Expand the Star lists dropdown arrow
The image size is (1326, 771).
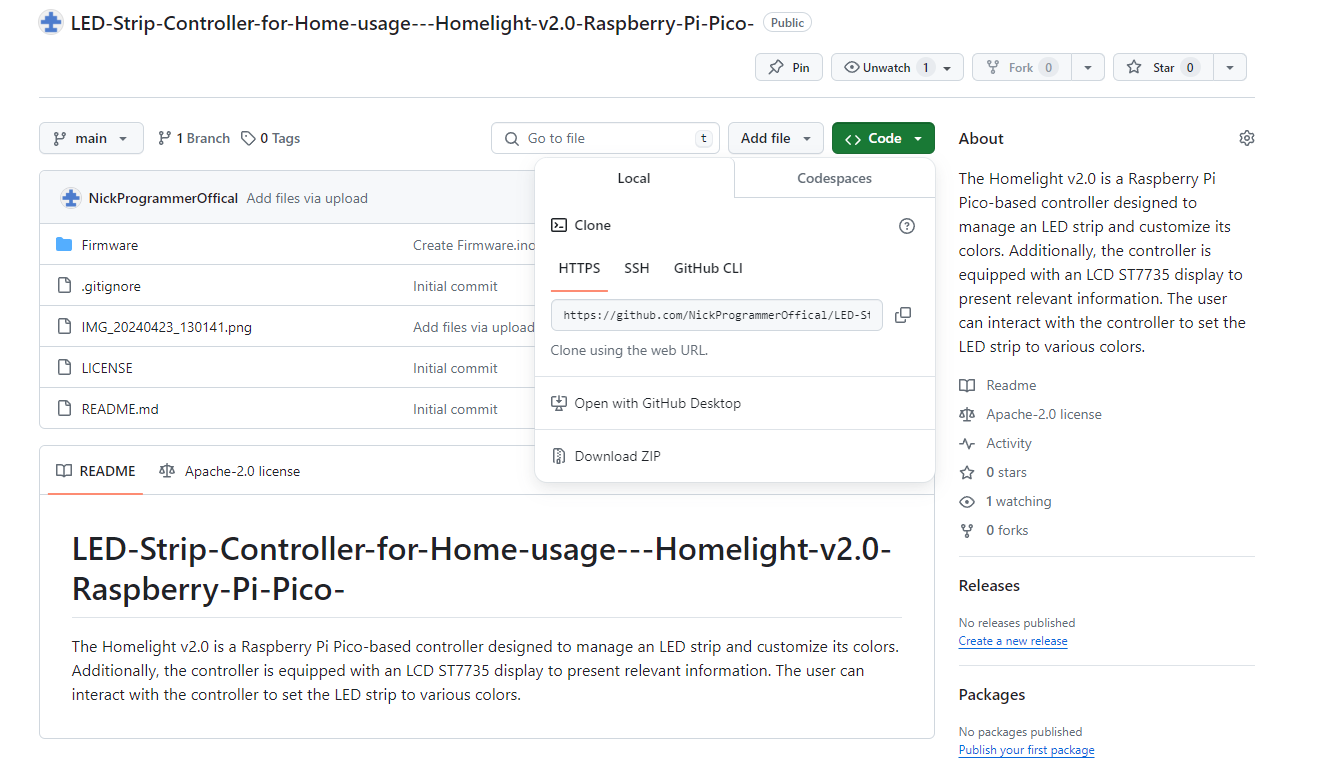(x=1229, y=67)
